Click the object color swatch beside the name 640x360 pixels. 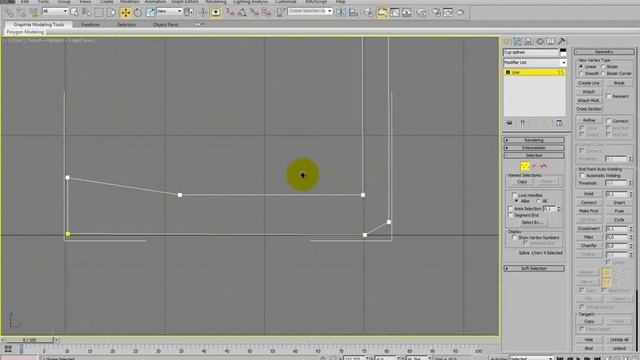point(563,52)
